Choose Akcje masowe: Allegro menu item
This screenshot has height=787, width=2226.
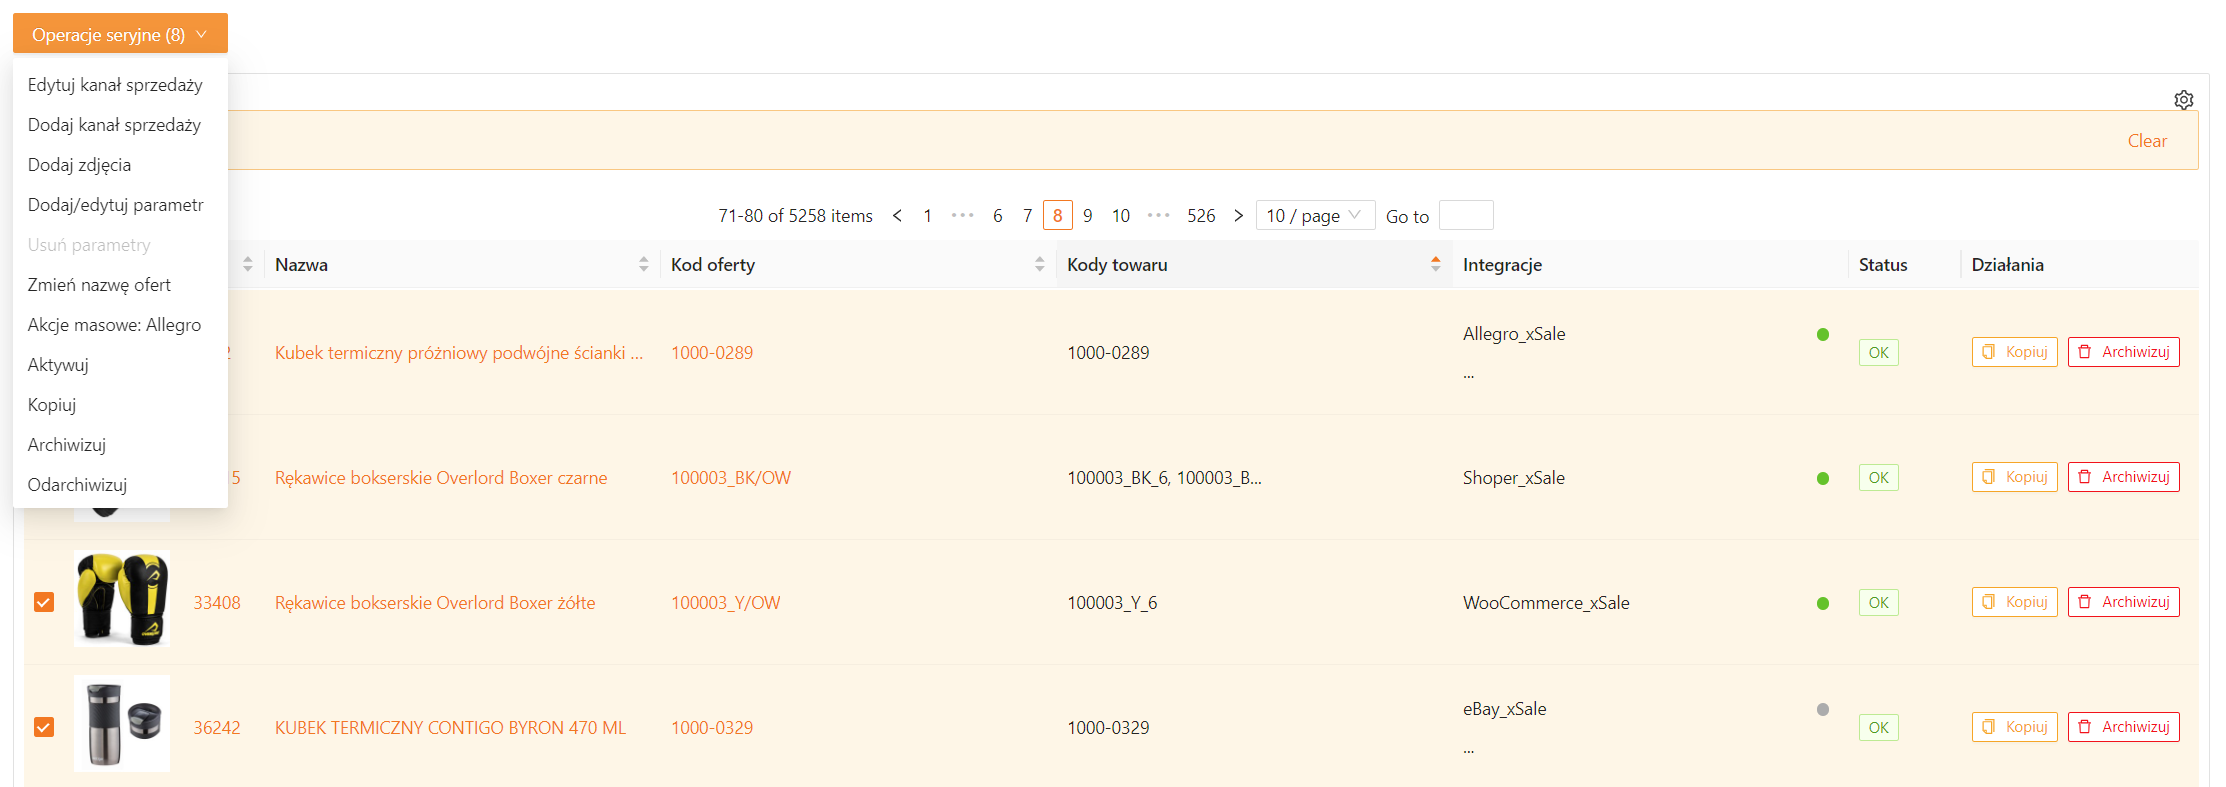pos(114,325)
